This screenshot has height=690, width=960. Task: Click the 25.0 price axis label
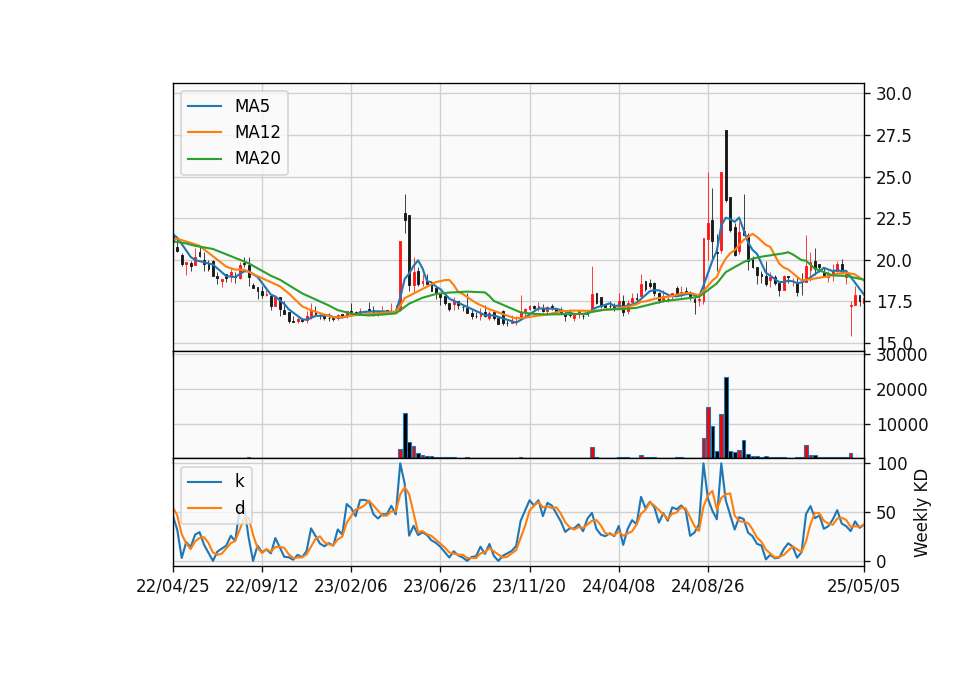click(x=894, y=178)
